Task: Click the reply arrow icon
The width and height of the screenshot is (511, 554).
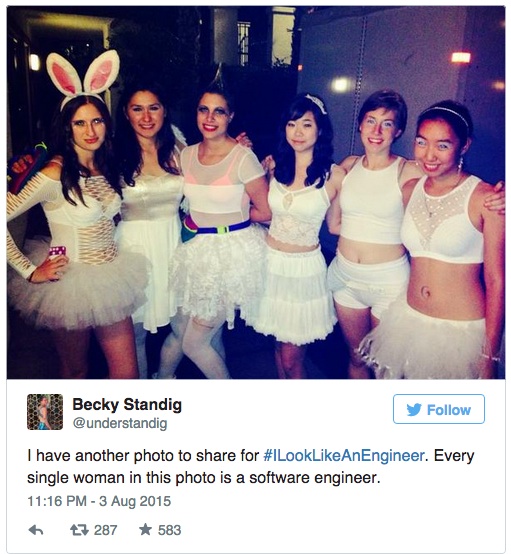Action: pos(36,530)
